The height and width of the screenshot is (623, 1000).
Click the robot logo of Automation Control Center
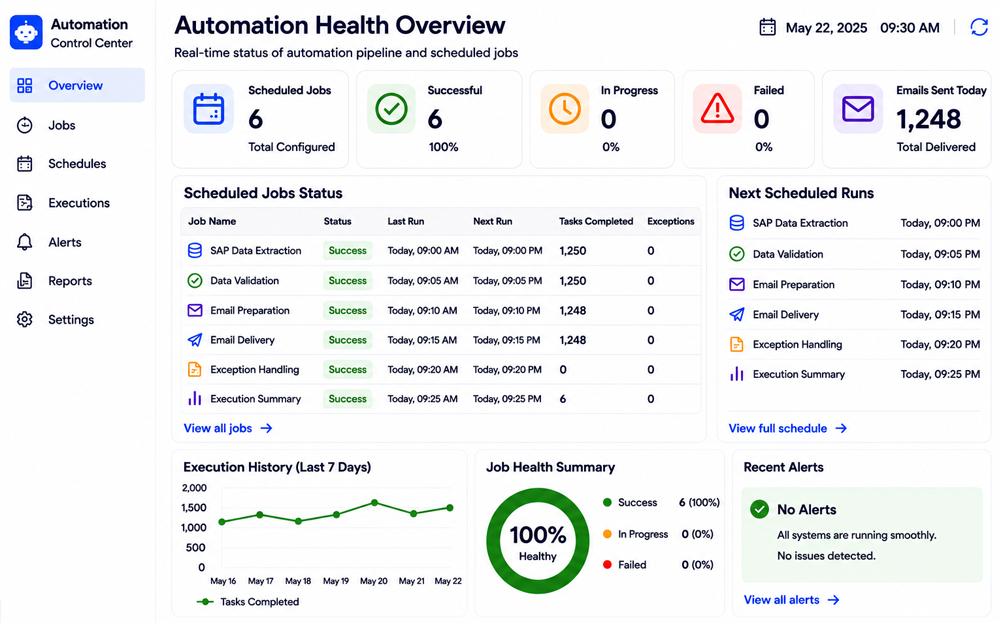pos(26,33)
